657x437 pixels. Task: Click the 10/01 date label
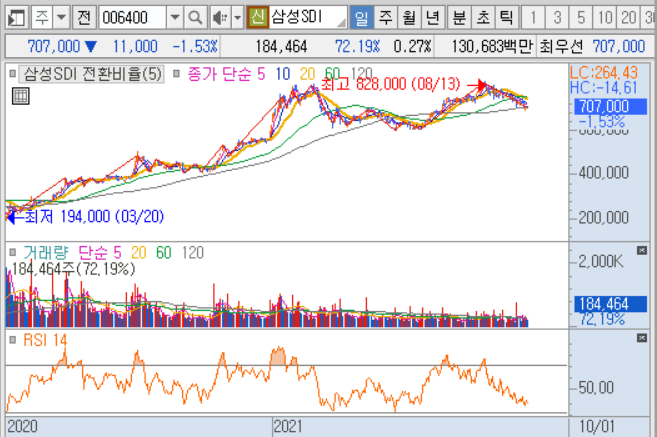[x=597, y=427]
